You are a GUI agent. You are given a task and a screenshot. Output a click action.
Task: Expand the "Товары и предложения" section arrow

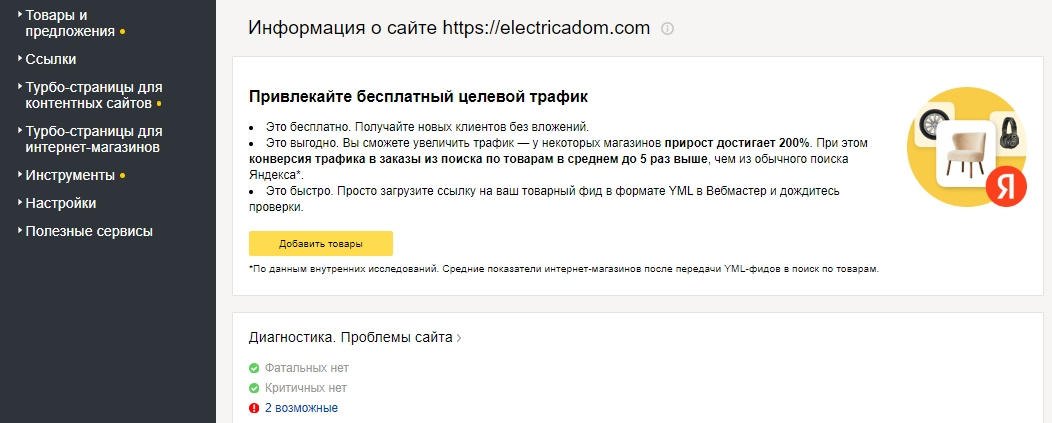coord(20,16)
